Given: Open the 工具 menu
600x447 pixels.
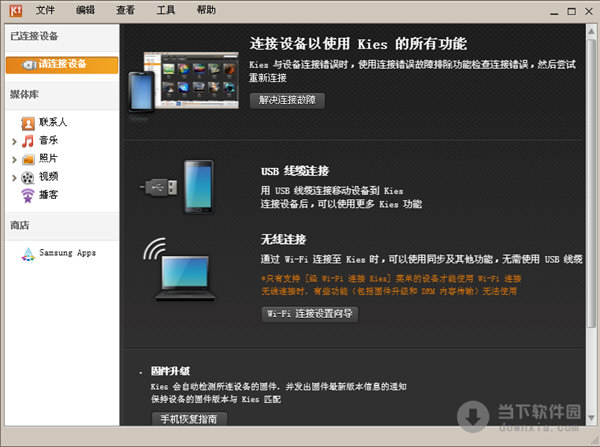Looking at the screenshot, I should (166, 10).
